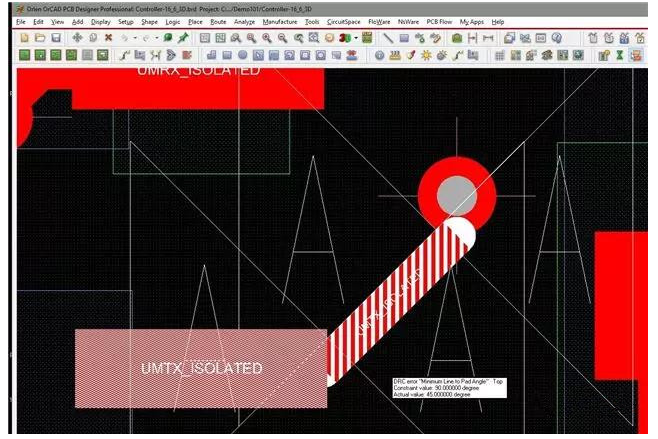Image resolution: width=658 pixels, height=439 pixels.
Task: Click the New file icon
Action: [24, 38]
